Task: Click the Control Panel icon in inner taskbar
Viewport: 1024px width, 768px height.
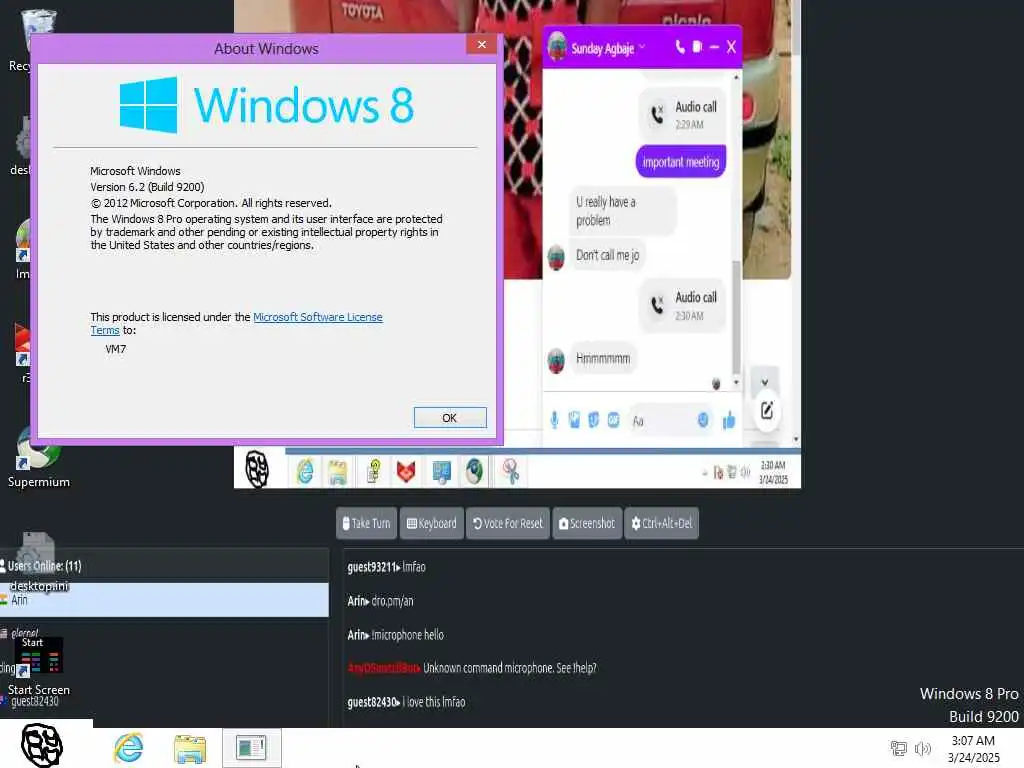Action: coord(441,472)
